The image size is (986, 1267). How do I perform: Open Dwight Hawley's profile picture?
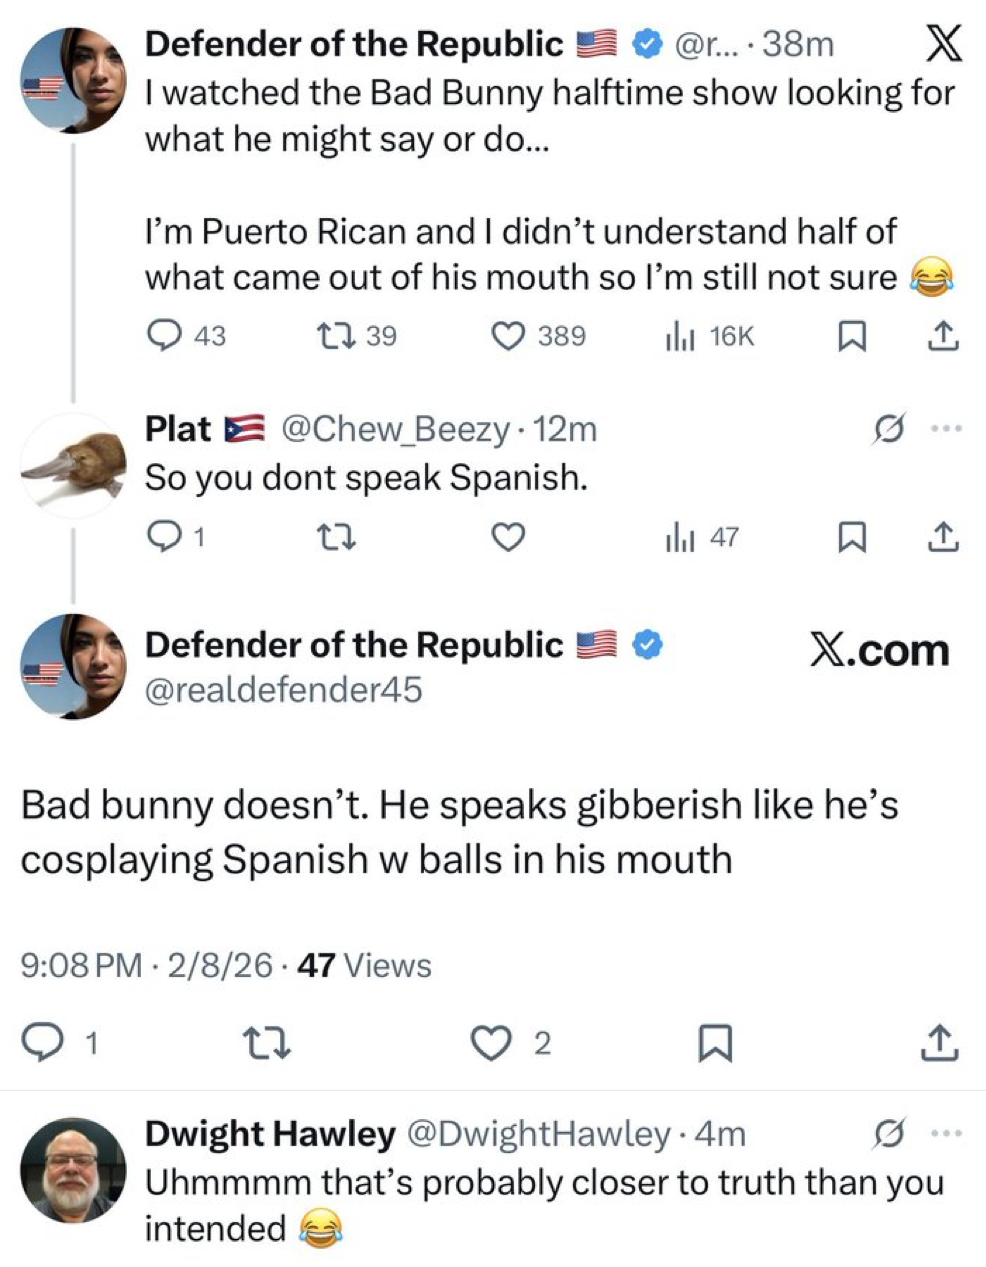pos(73,1170)
